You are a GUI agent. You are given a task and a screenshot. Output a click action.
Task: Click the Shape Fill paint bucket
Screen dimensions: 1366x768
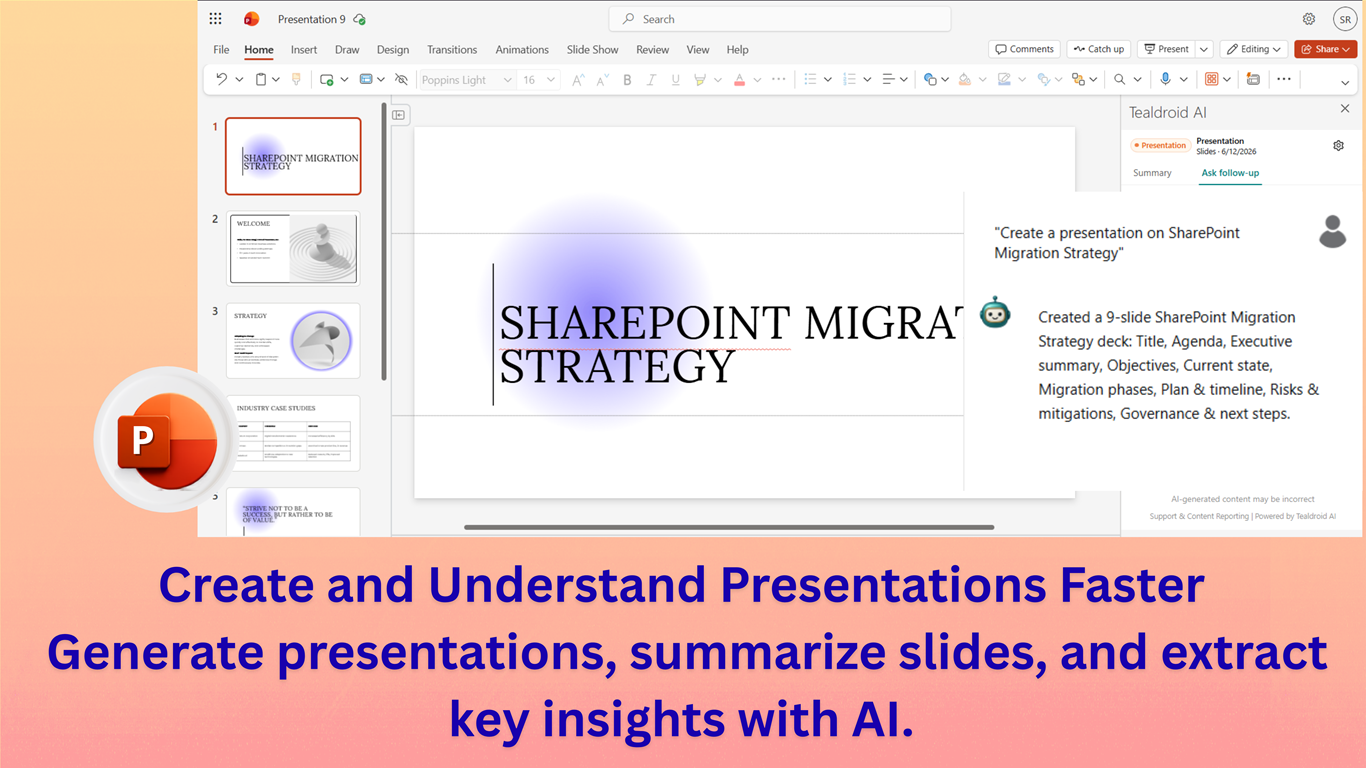pos(964,79)
